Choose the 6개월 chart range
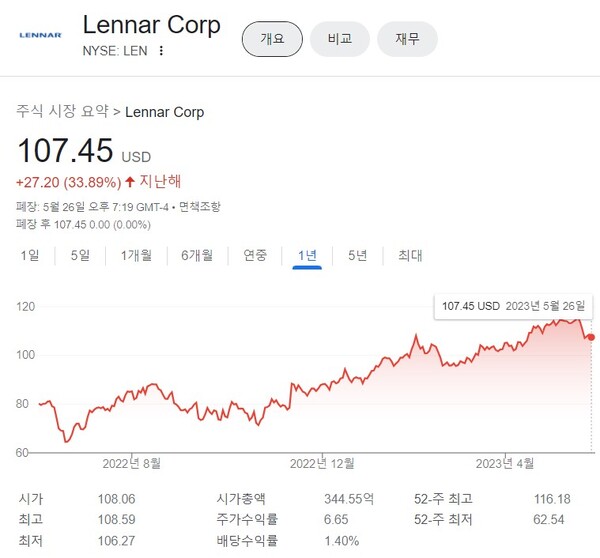 click(197, 256)
